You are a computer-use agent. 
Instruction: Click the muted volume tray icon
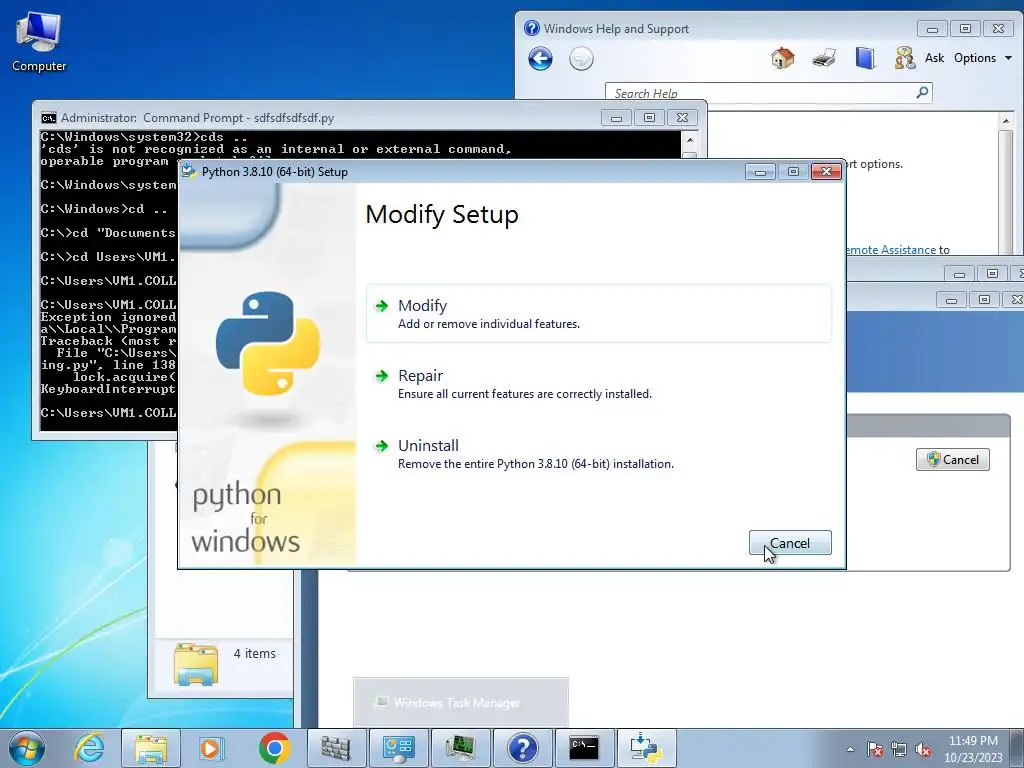pos(923,749)
